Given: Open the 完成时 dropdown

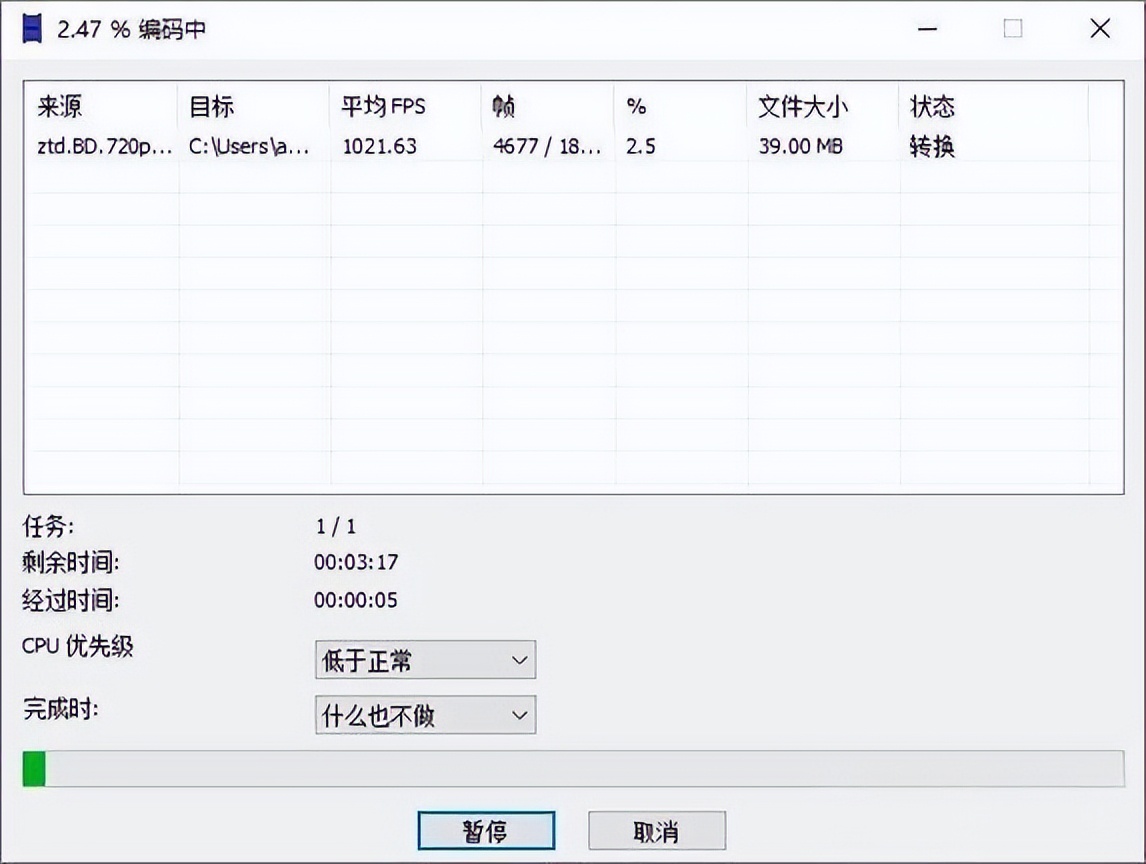Looking at the screenshot, I should [x=425, y=715].
